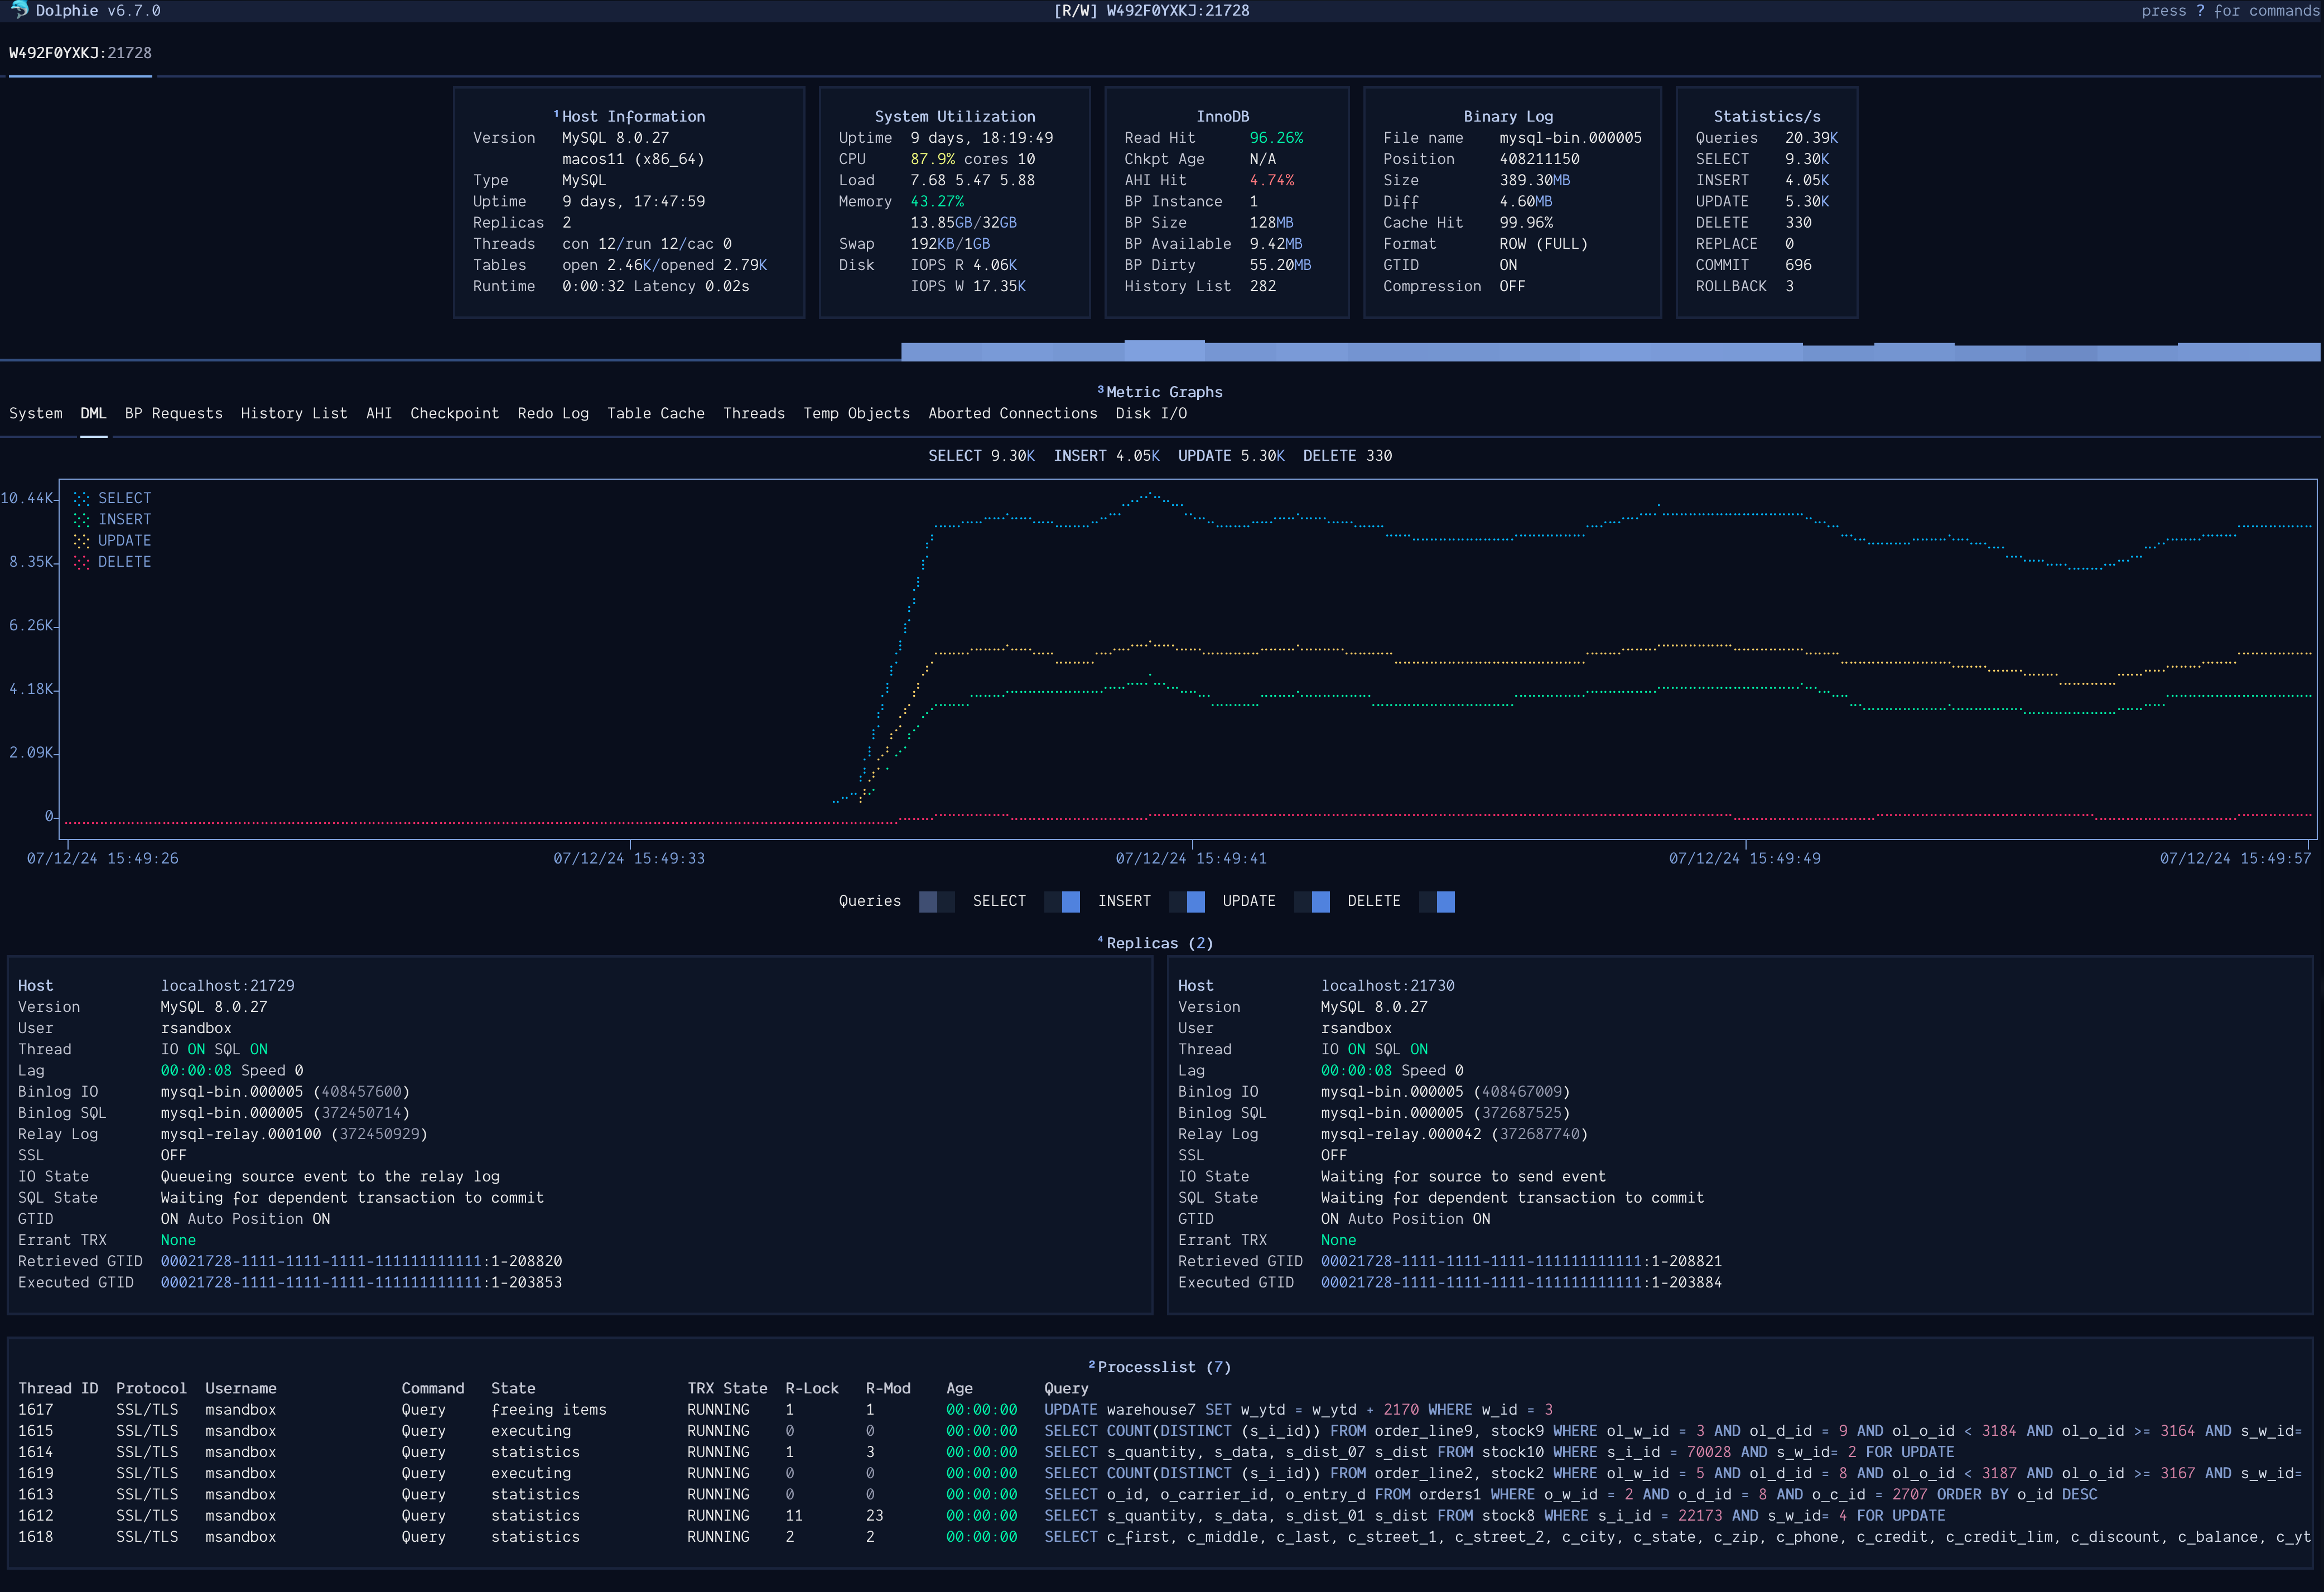Select the Checkpoint metric tab
Screen dimensions: 2324x1592
coord(454,413)
